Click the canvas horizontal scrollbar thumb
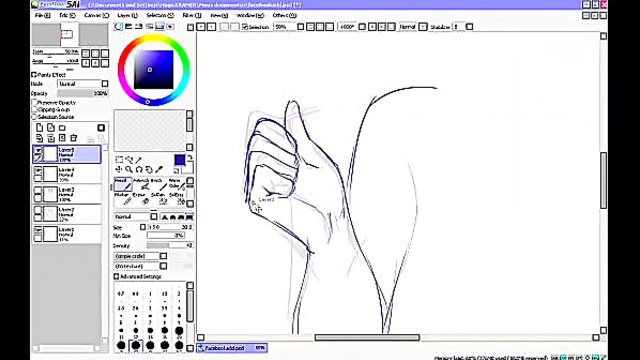 coord(367,338)
